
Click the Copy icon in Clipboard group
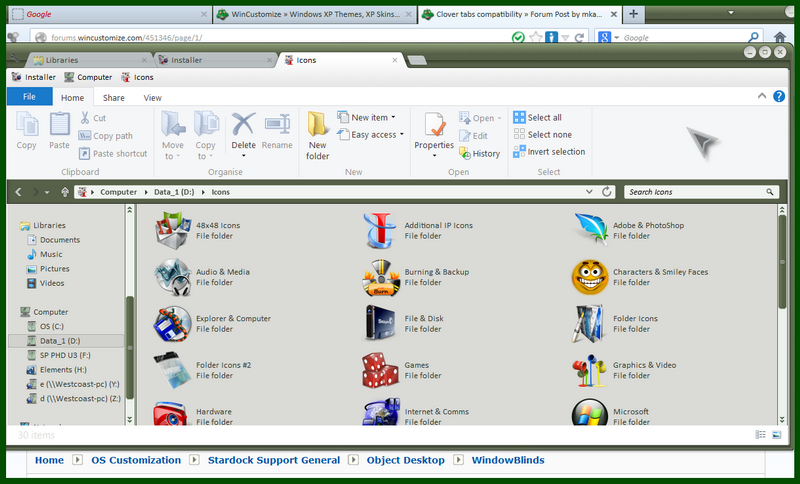pyautogui.click(x=27, y=124)
